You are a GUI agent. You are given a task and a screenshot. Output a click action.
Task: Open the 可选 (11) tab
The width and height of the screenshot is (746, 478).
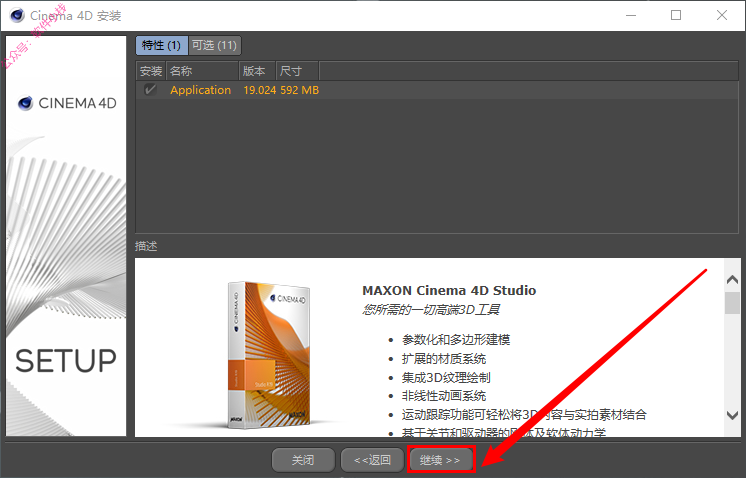click(x=215, y=46)
